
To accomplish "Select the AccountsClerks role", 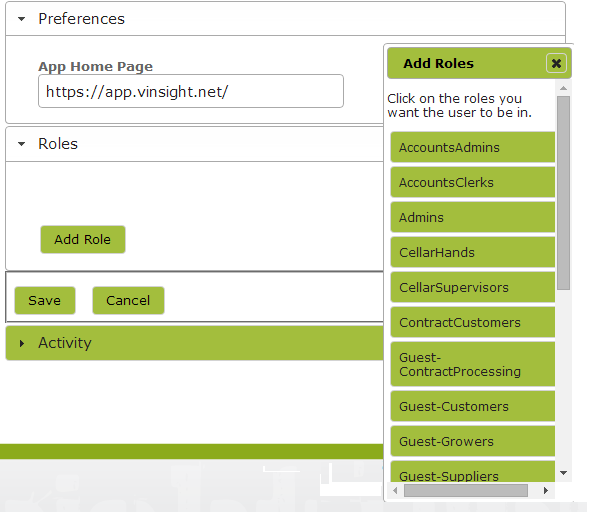I will (x=473, y=182).
